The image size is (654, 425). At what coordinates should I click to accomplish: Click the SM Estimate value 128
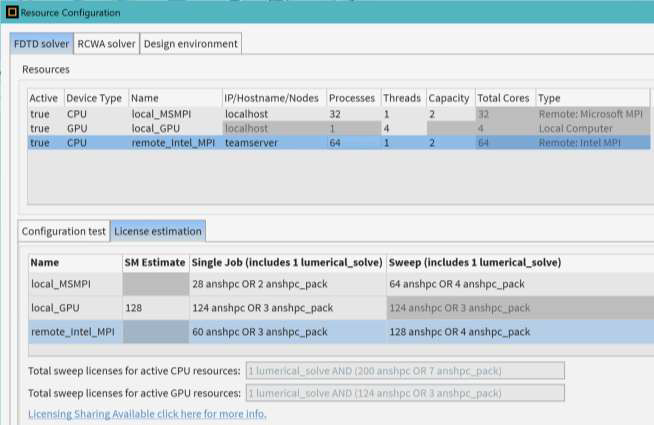coord(156,308)
